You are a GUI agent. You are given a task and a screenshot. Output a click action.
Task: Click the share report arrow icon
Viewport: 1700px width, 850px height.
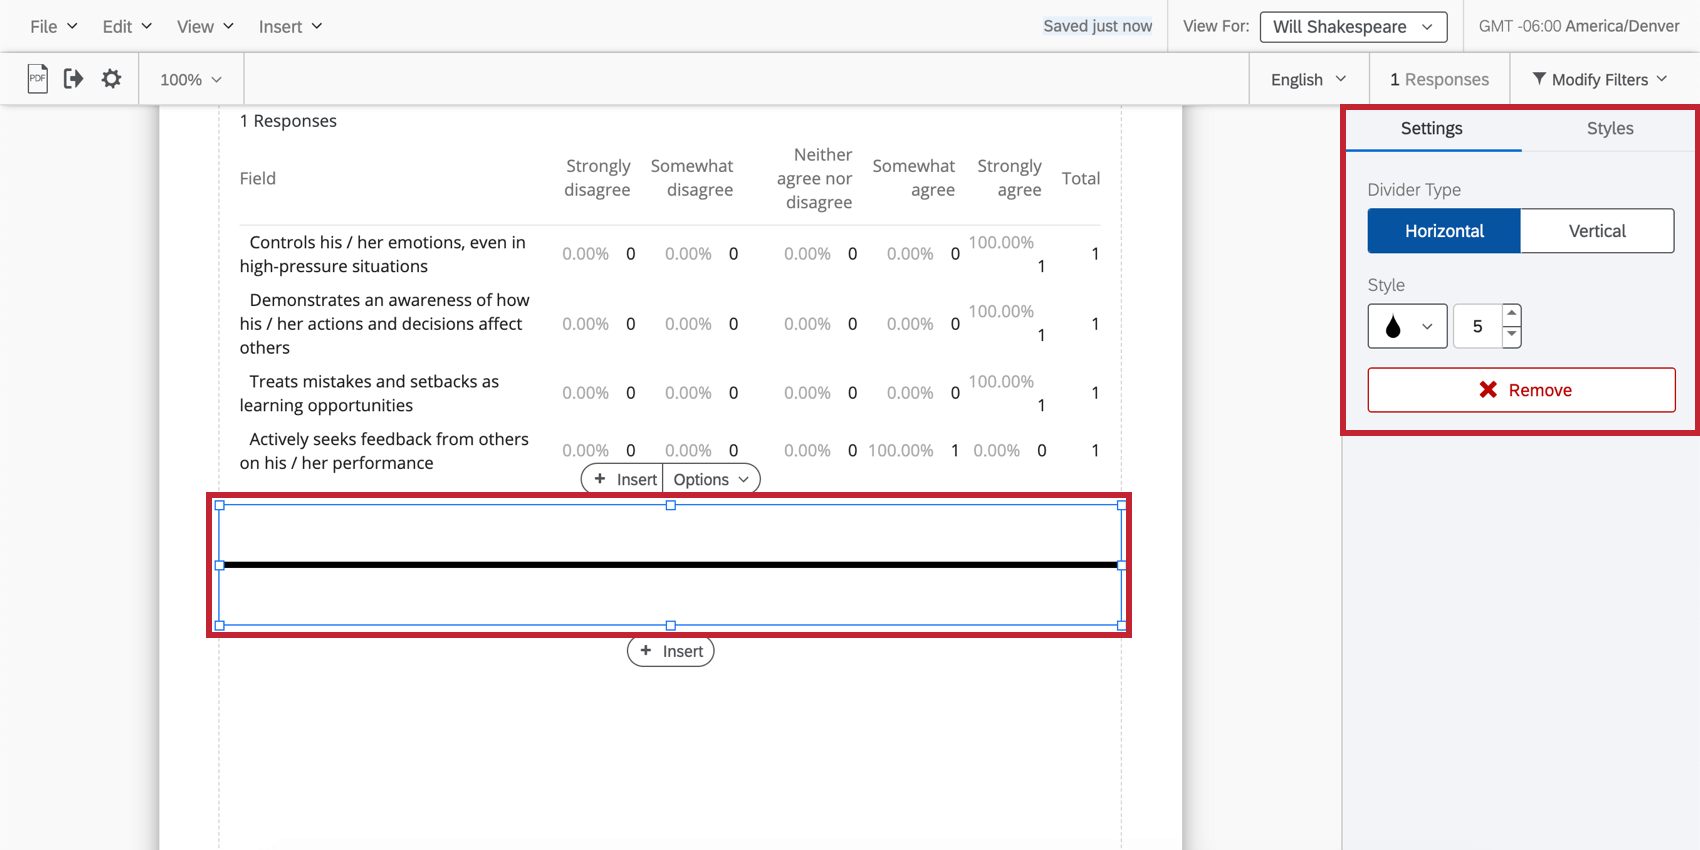tap(73, 79)
